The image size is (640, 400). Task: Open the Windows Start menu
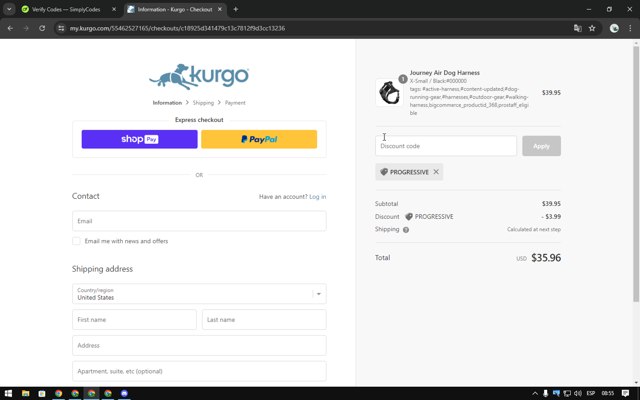click(8, 393)
